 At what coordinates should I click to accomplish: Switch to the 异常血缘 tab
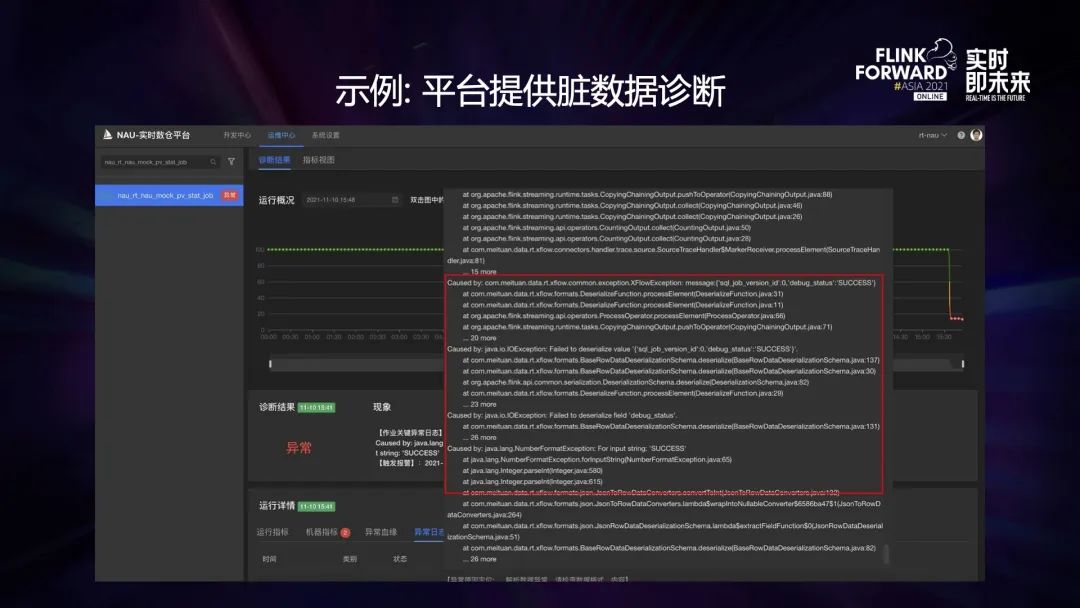click(381, 532)
